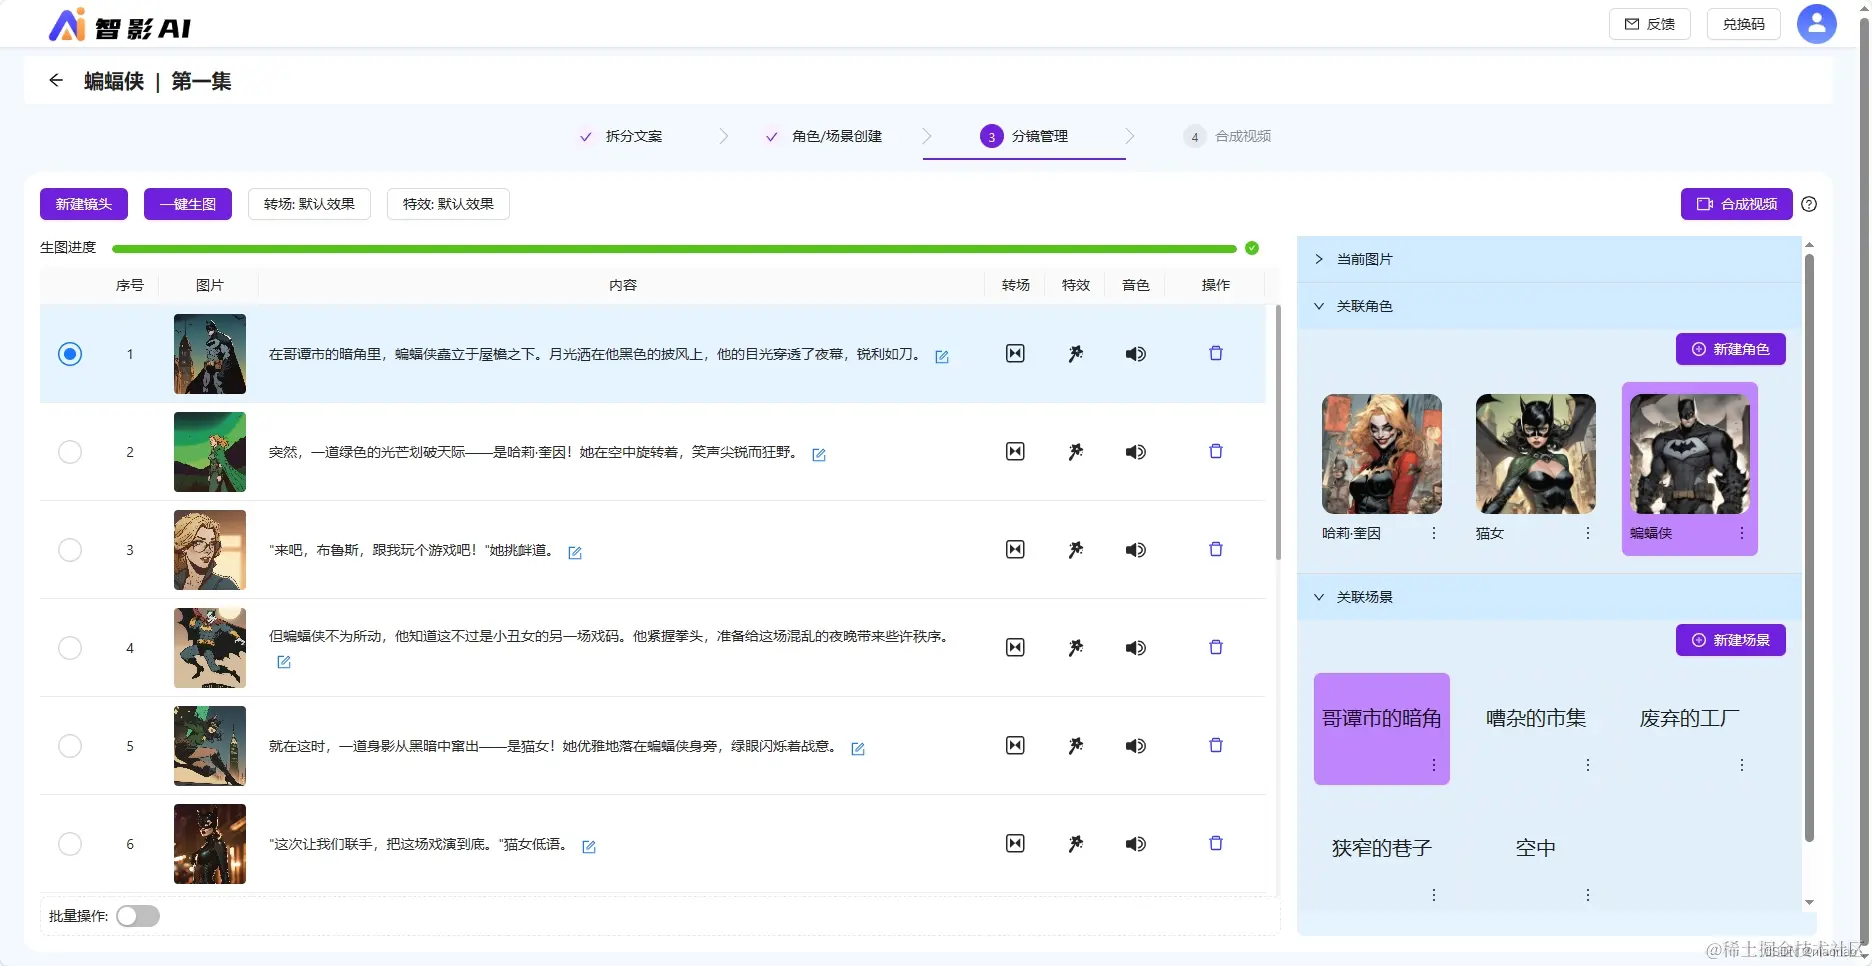Select the 猫女 character thumbnail
The width and height of the screenshot is (1872, 966).
coord(1536,454)
